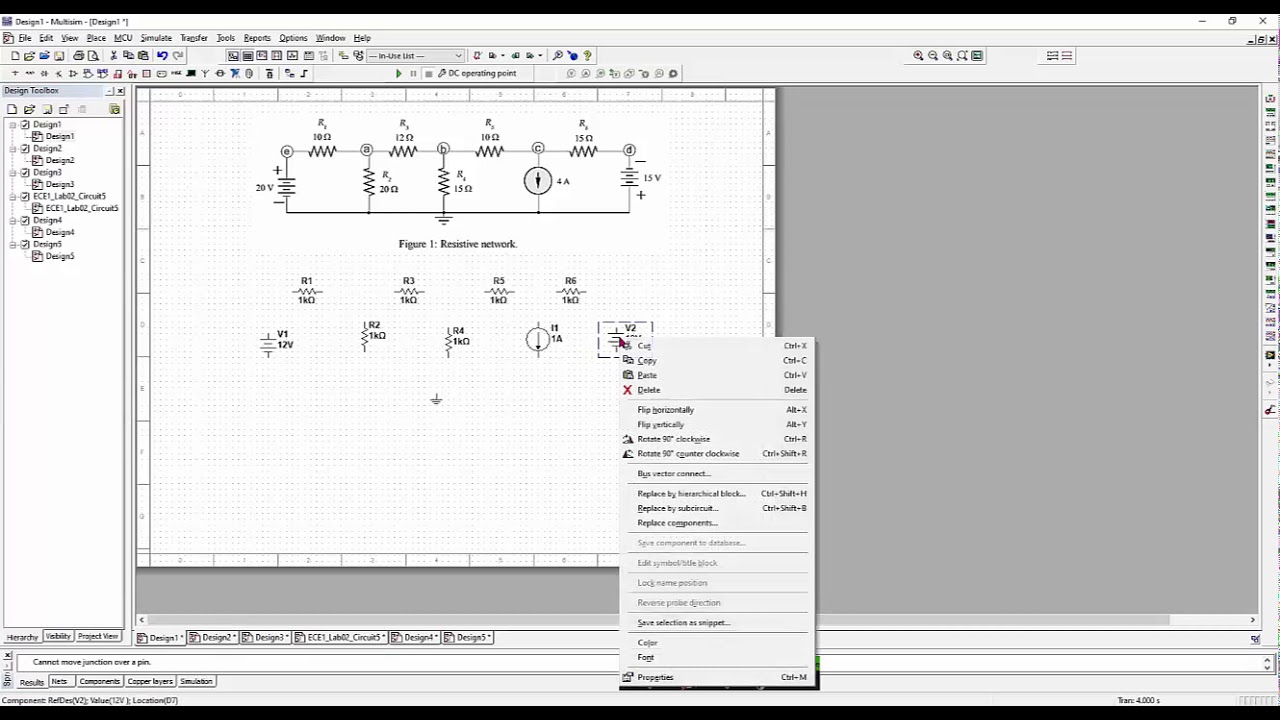The height and width of the screenshot is (720, 1280).
Task: Place a ground/source component from the toolbar
Action: coord(14,73)
